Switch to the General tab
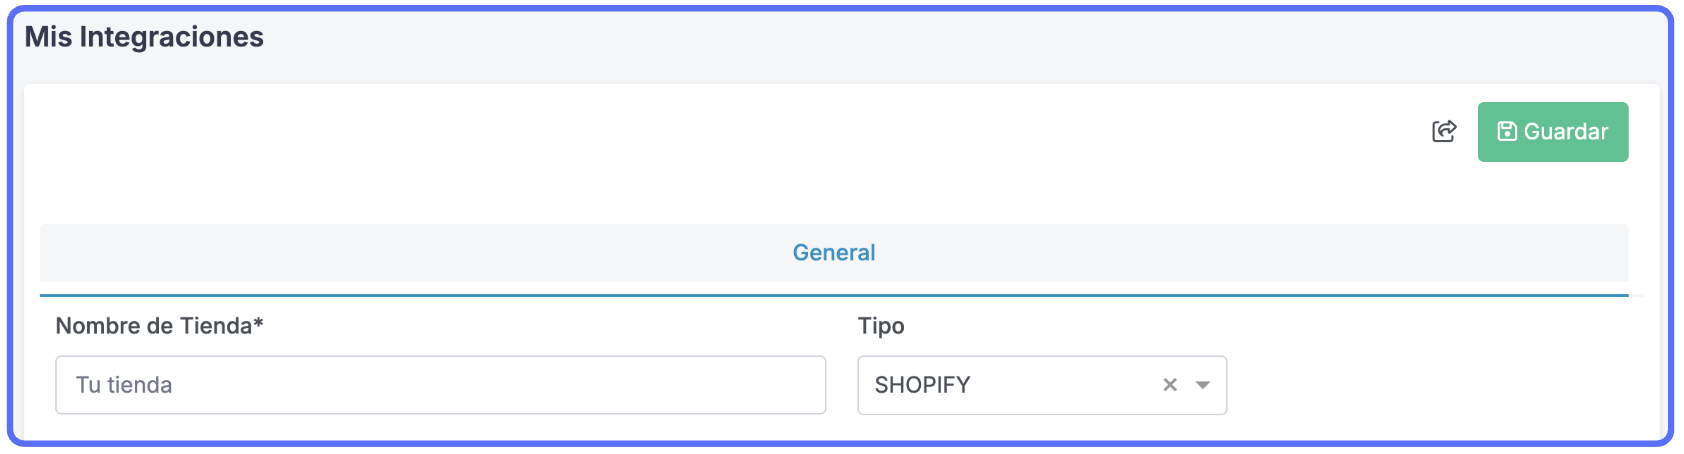The width and height of the screenshot is (1684, 454). tap(833, 253)
